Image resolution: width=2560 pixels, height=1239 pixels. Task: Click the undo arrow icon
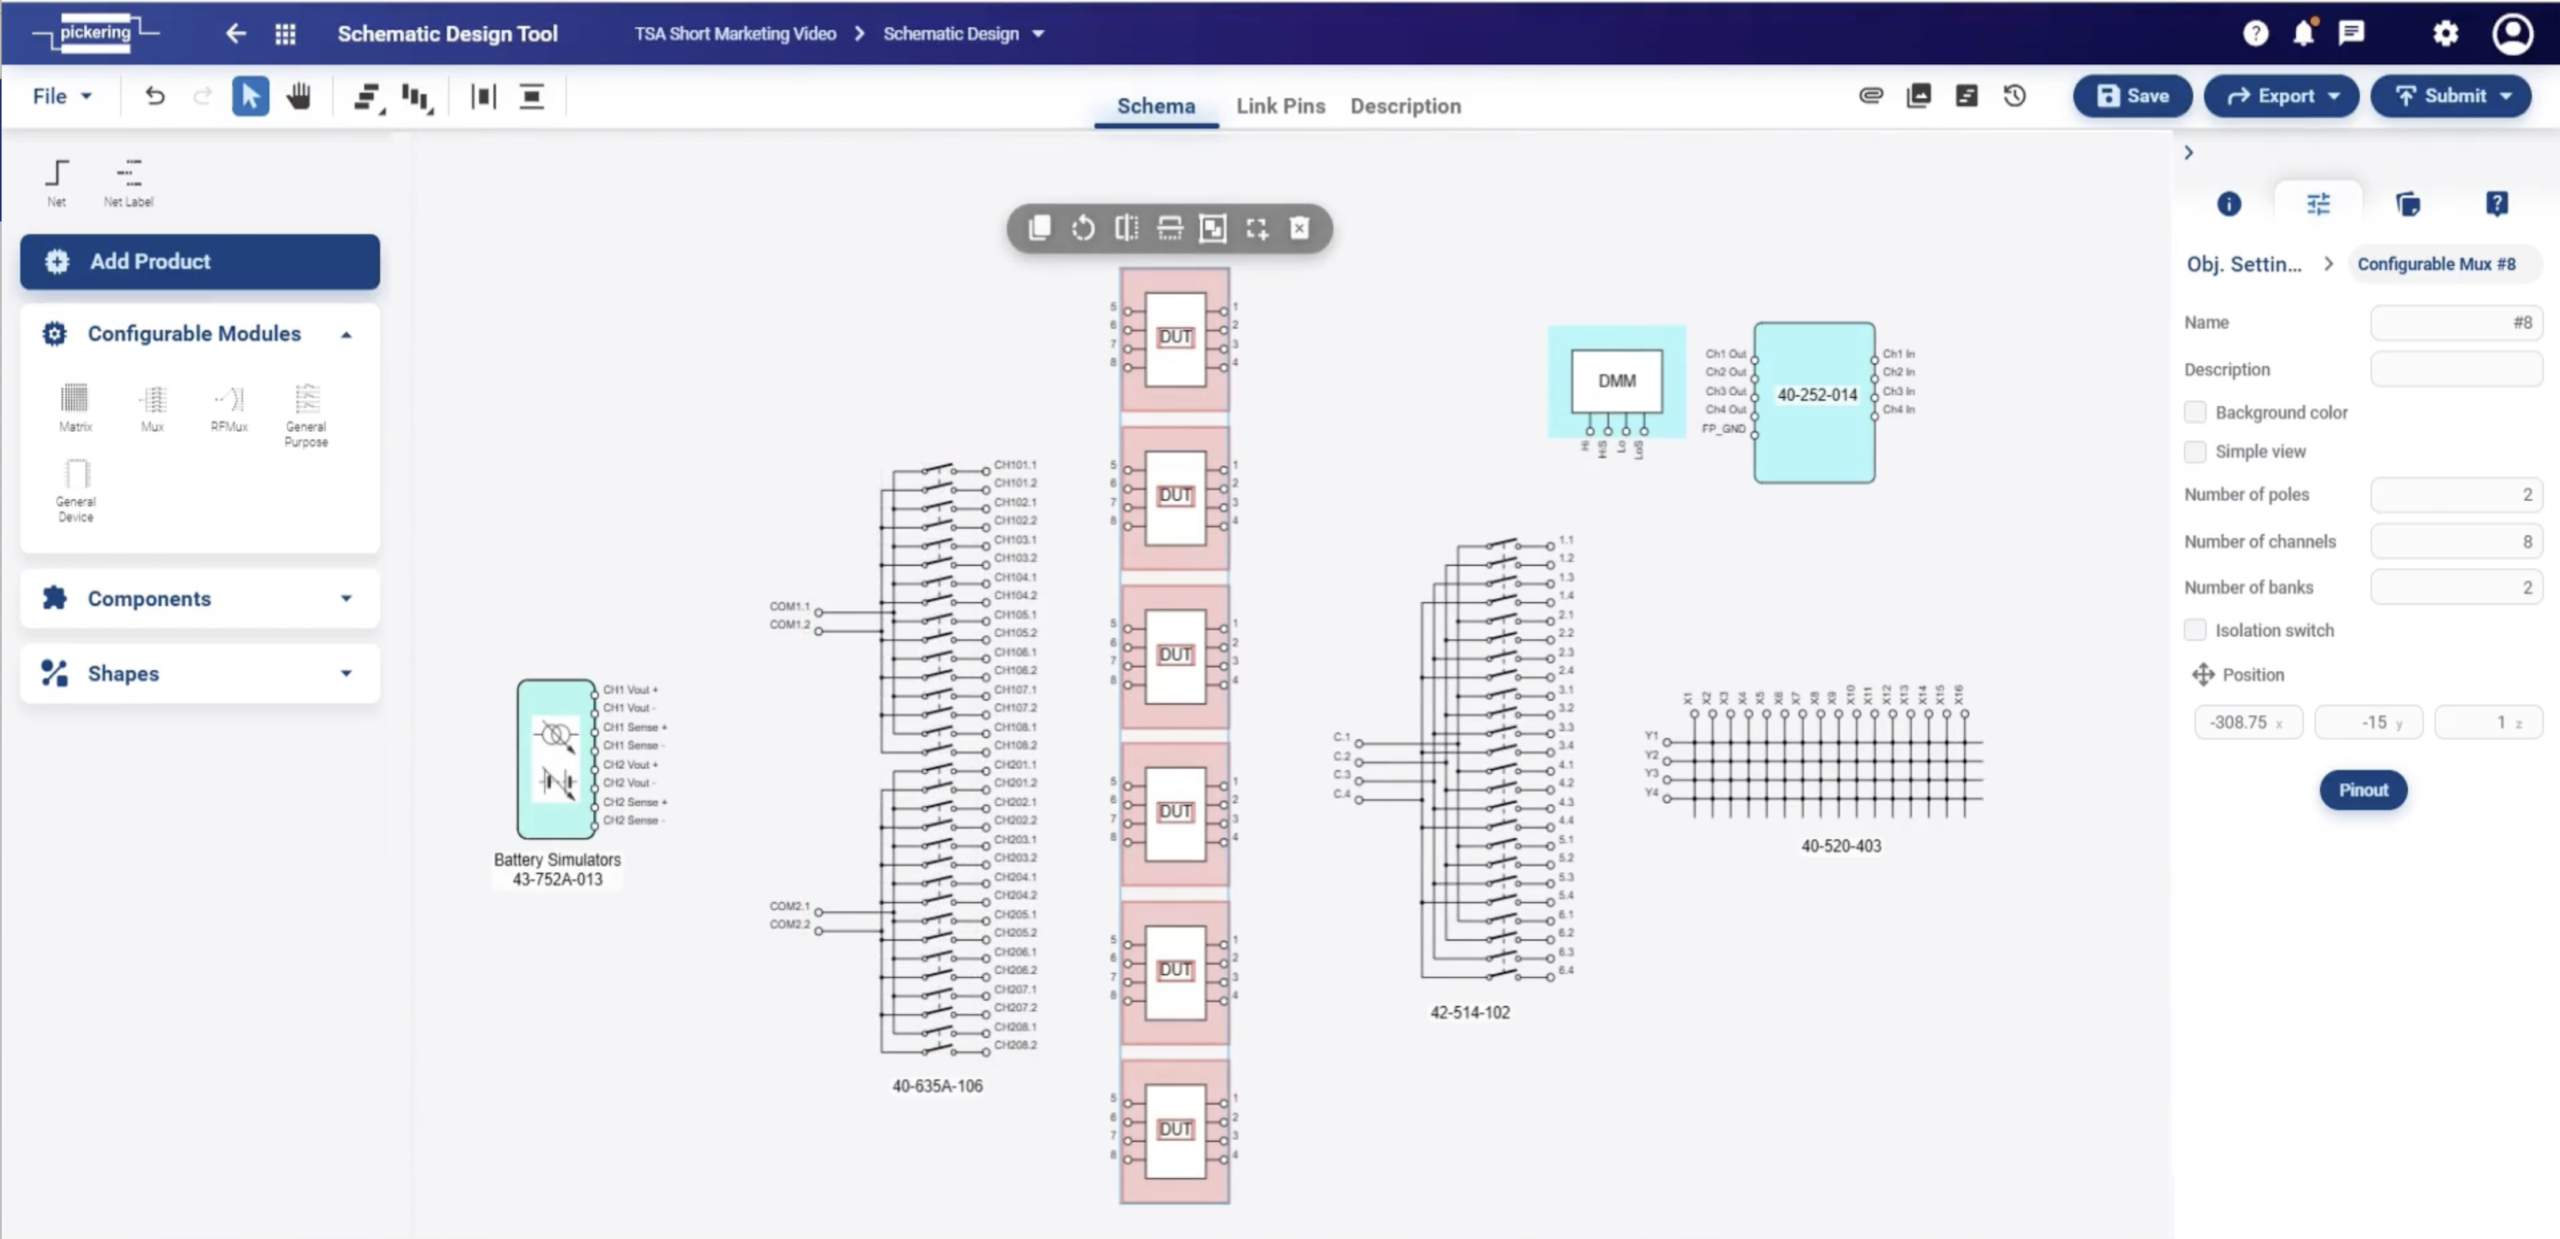155,96
